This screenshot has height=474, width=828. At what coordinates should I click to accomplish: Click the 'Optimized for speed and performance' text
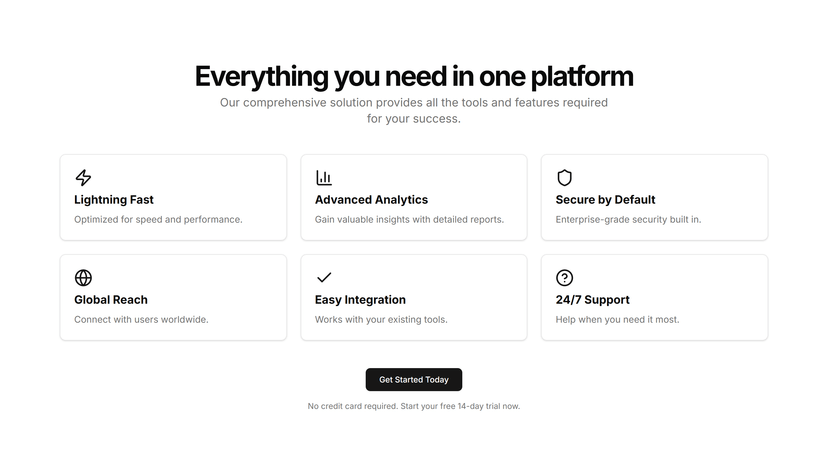click(158, 220)
